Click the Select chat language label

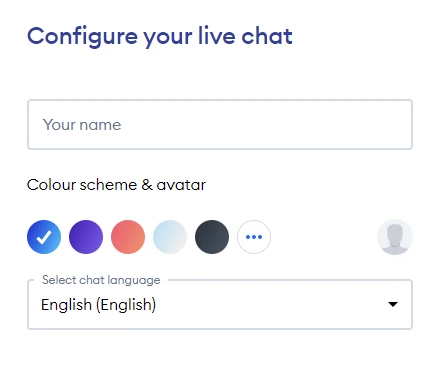pos(101,280)
